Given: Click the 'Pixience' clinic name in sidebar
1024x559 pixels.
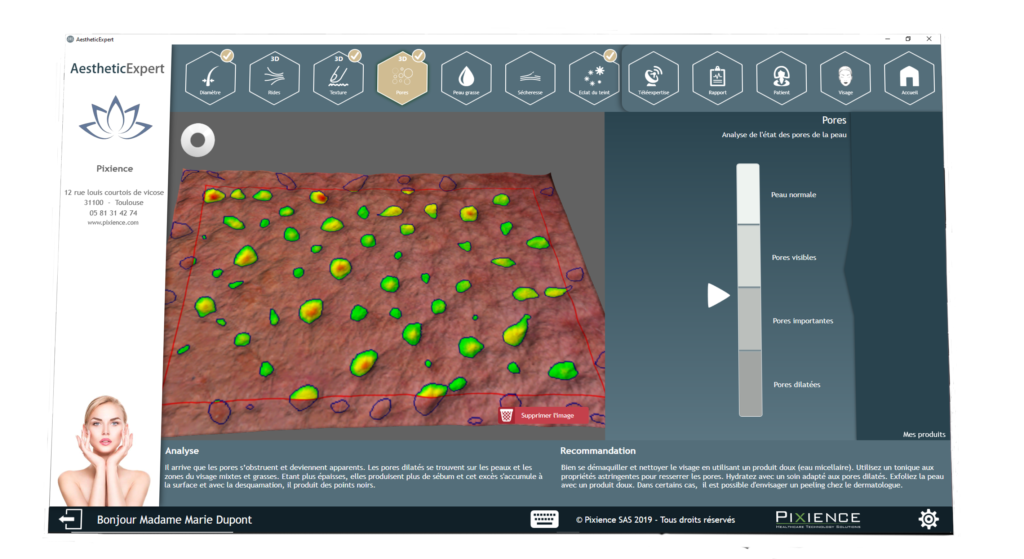Looking at the screenshot, I should [114, 168].
